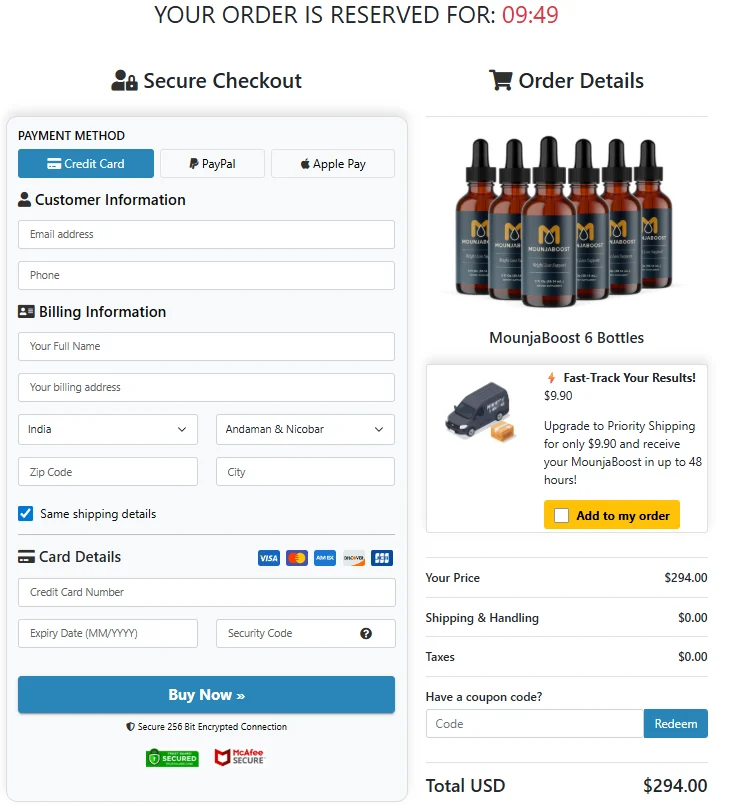Select the JCB card icon

point(381,558)
